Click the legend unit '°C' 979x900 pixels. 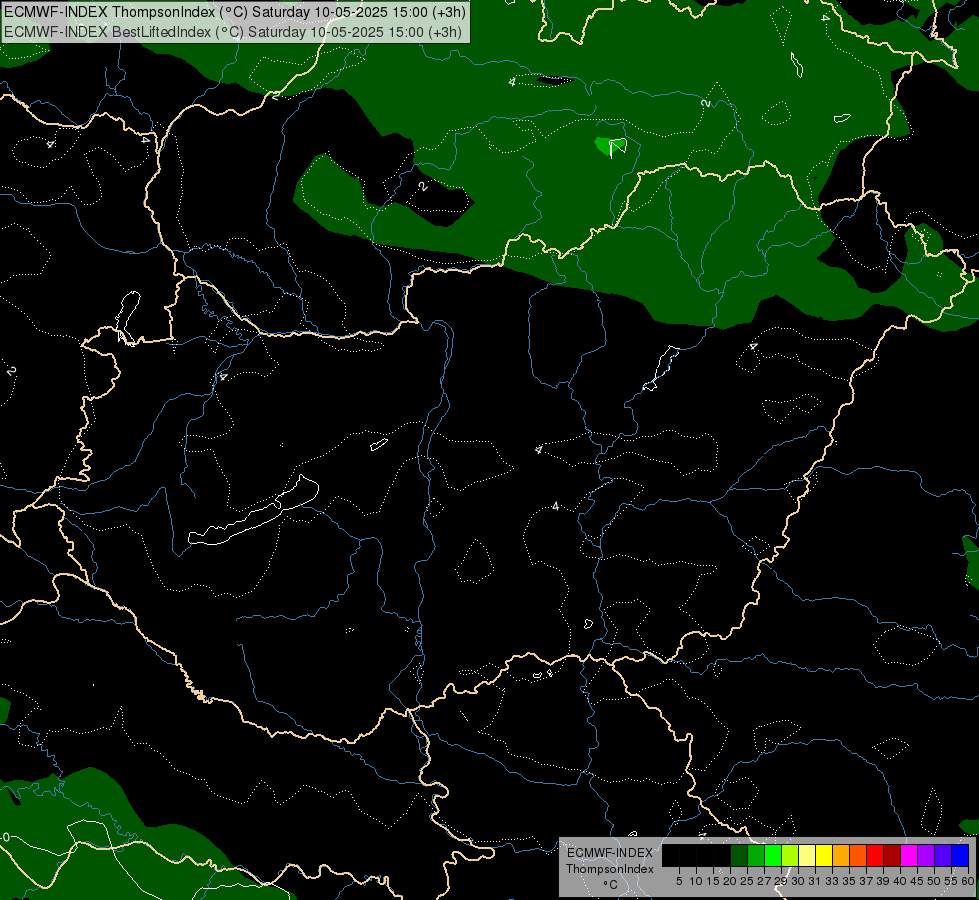[x=610, y=884]
